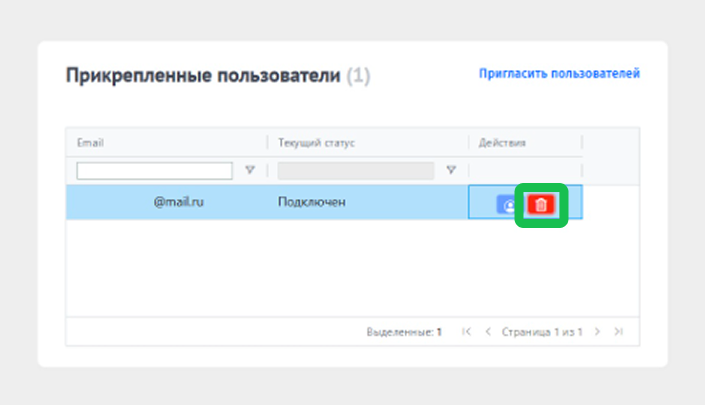Go to the next page arrow
This screenshot has width=705, height=405.
point(597,332)
